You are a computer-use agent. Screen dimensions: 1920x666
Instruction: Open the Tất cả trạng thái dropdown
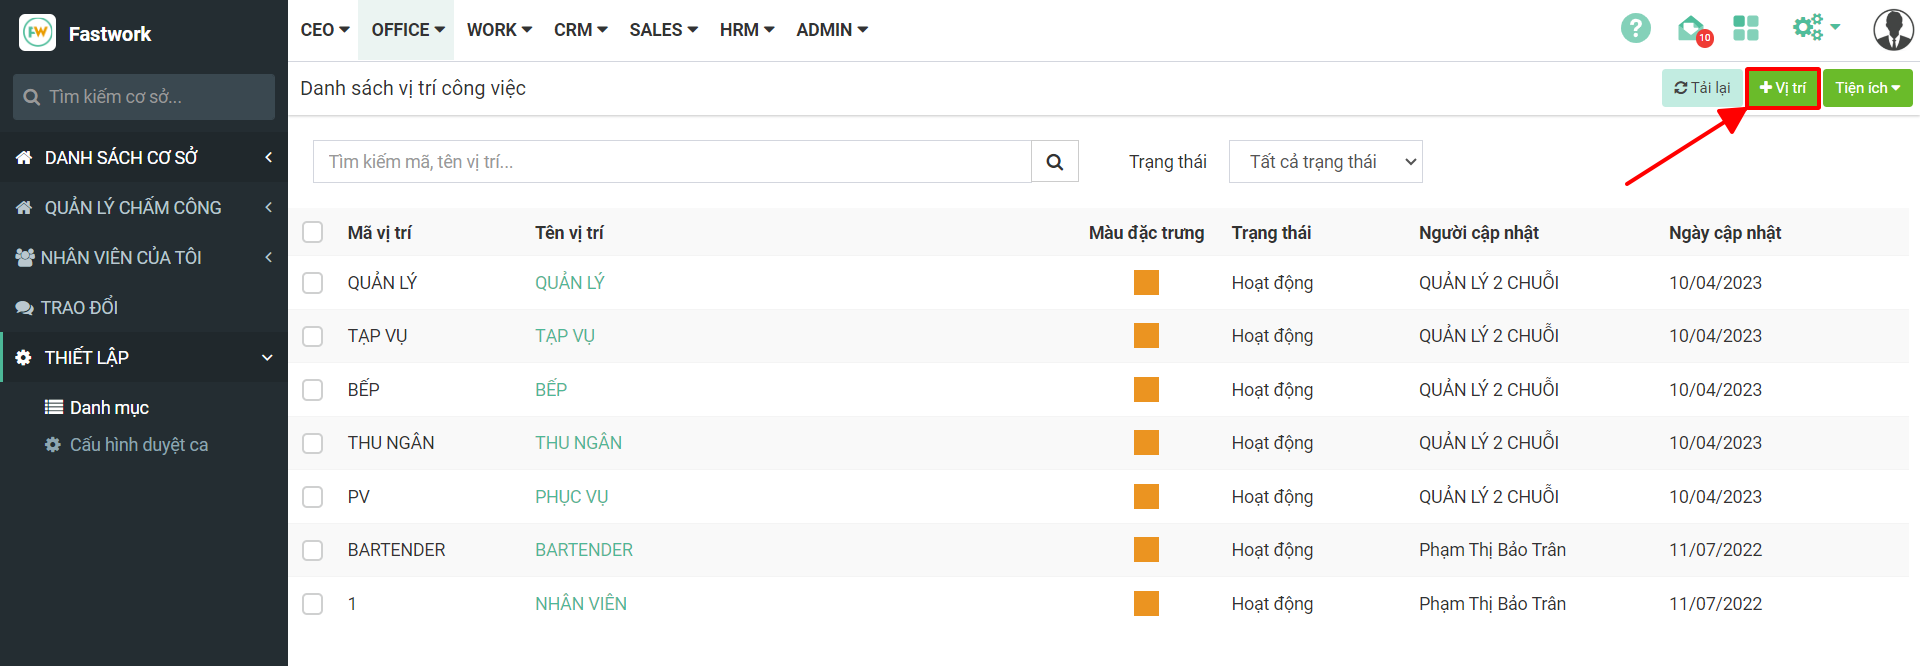[1325, 162]
